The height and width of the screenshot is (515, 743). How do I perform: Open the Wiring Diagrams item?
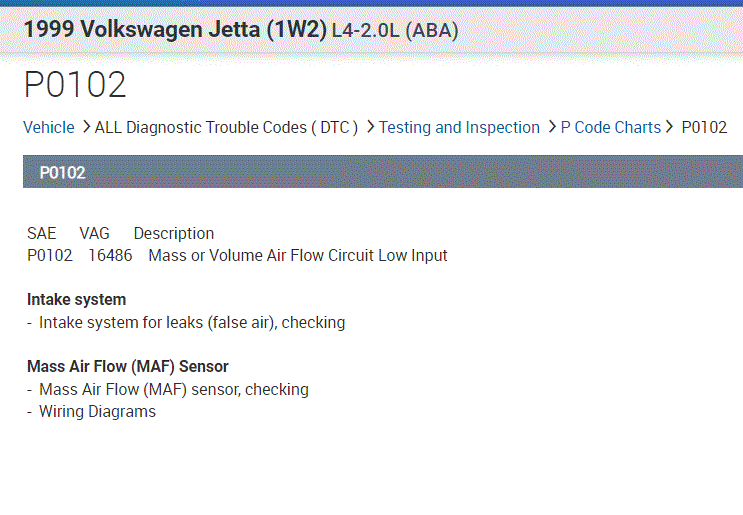pos(97,411)
